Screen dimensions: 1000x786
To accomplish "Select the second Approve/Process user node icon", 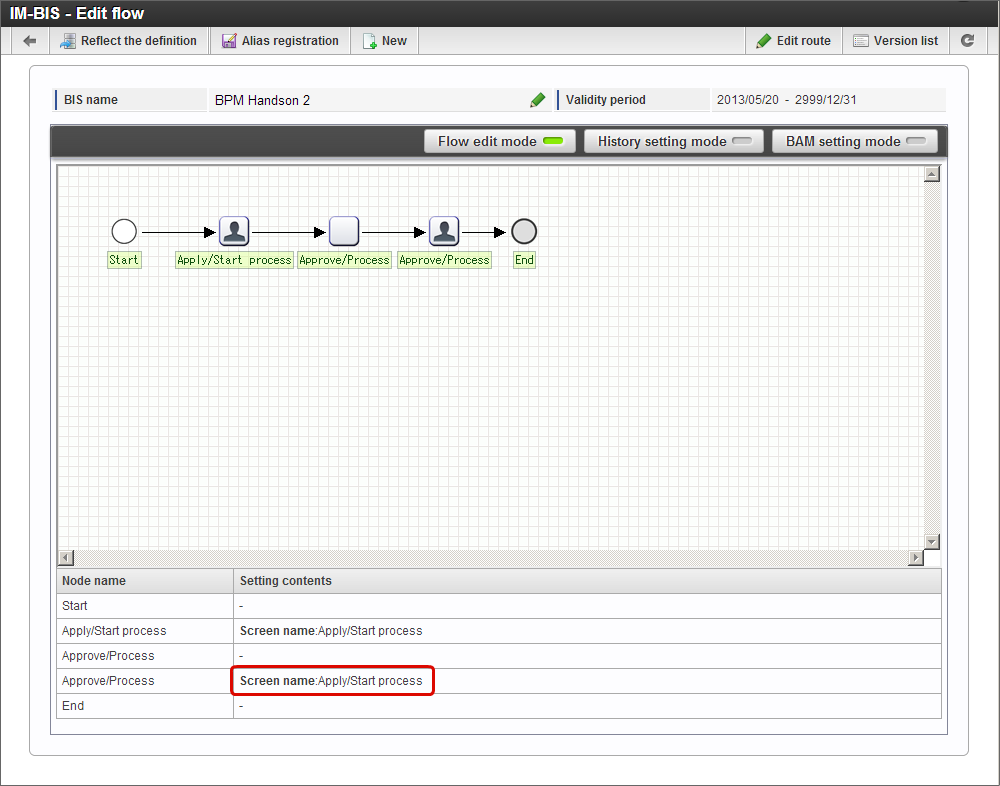I will pos(444,232).
